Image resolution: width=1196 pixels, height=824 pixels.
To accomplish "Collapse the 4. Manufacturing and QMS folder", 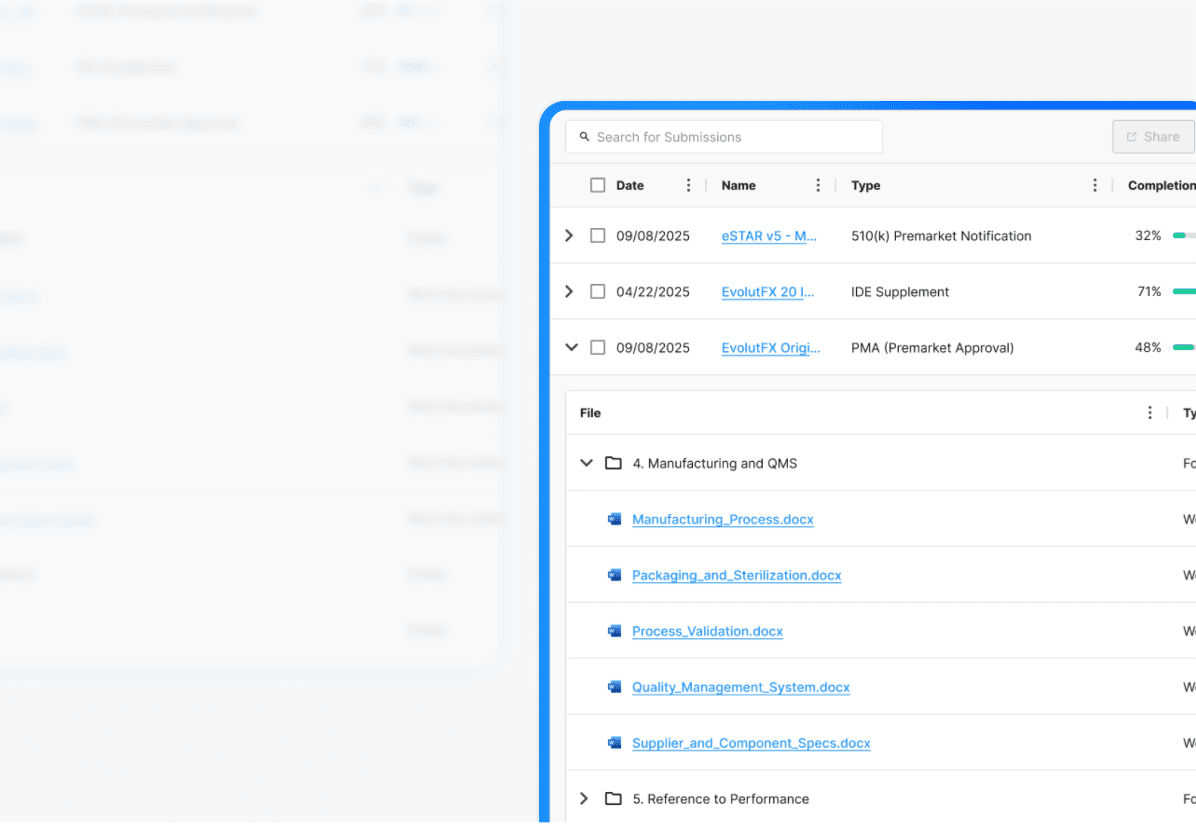I will click(x=586, y=463).
